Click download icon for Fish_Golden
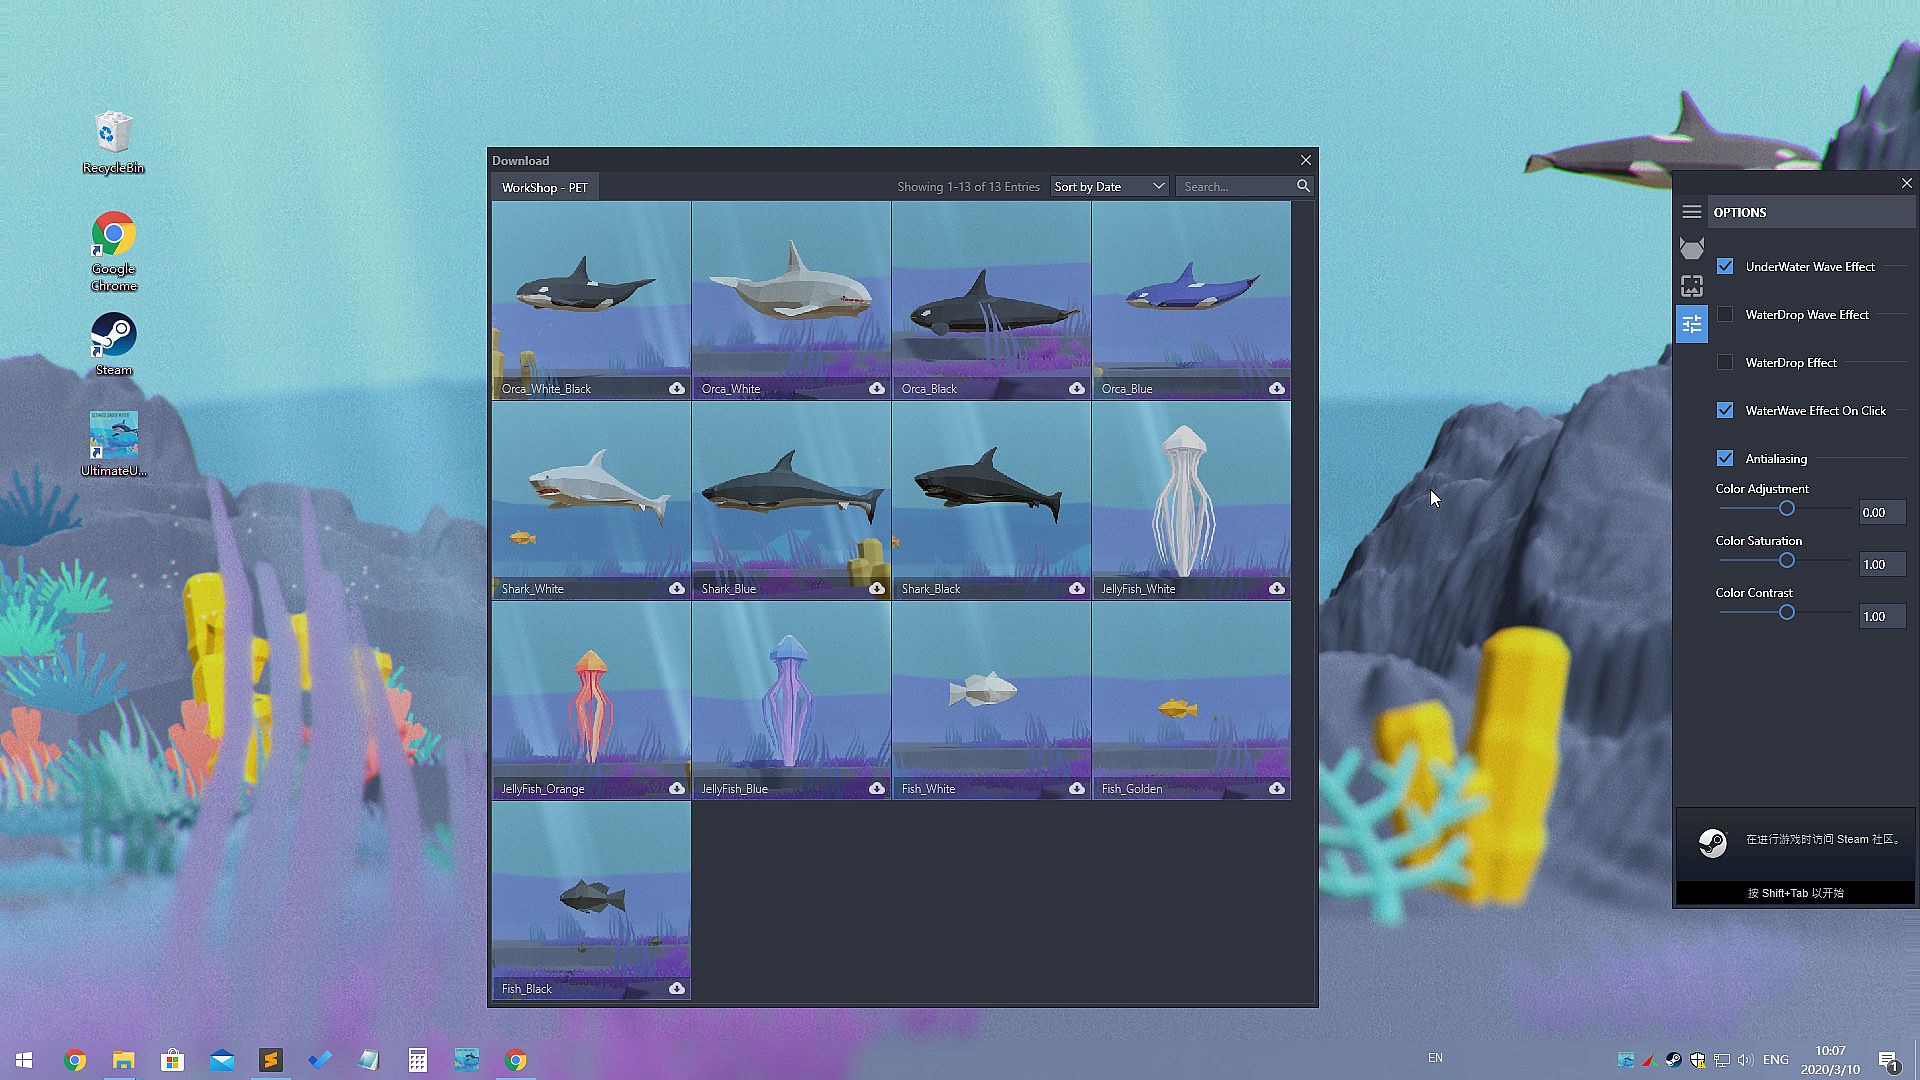 (1277, 788)
